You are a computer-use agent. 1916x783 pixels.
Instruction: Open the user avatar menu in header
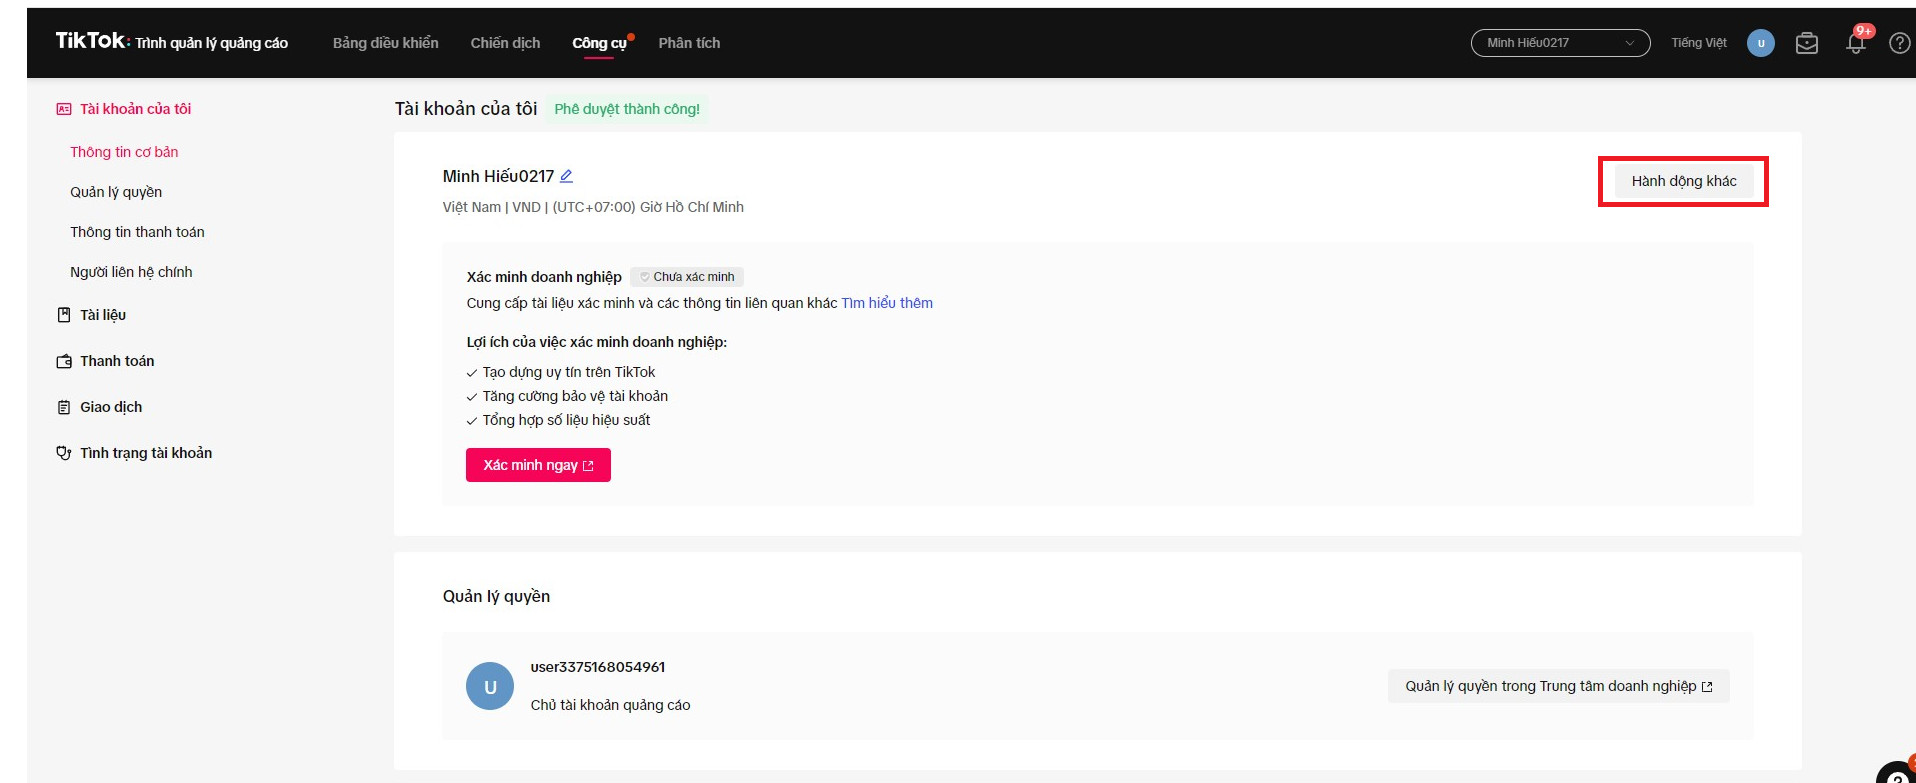tap(1760, 43)
